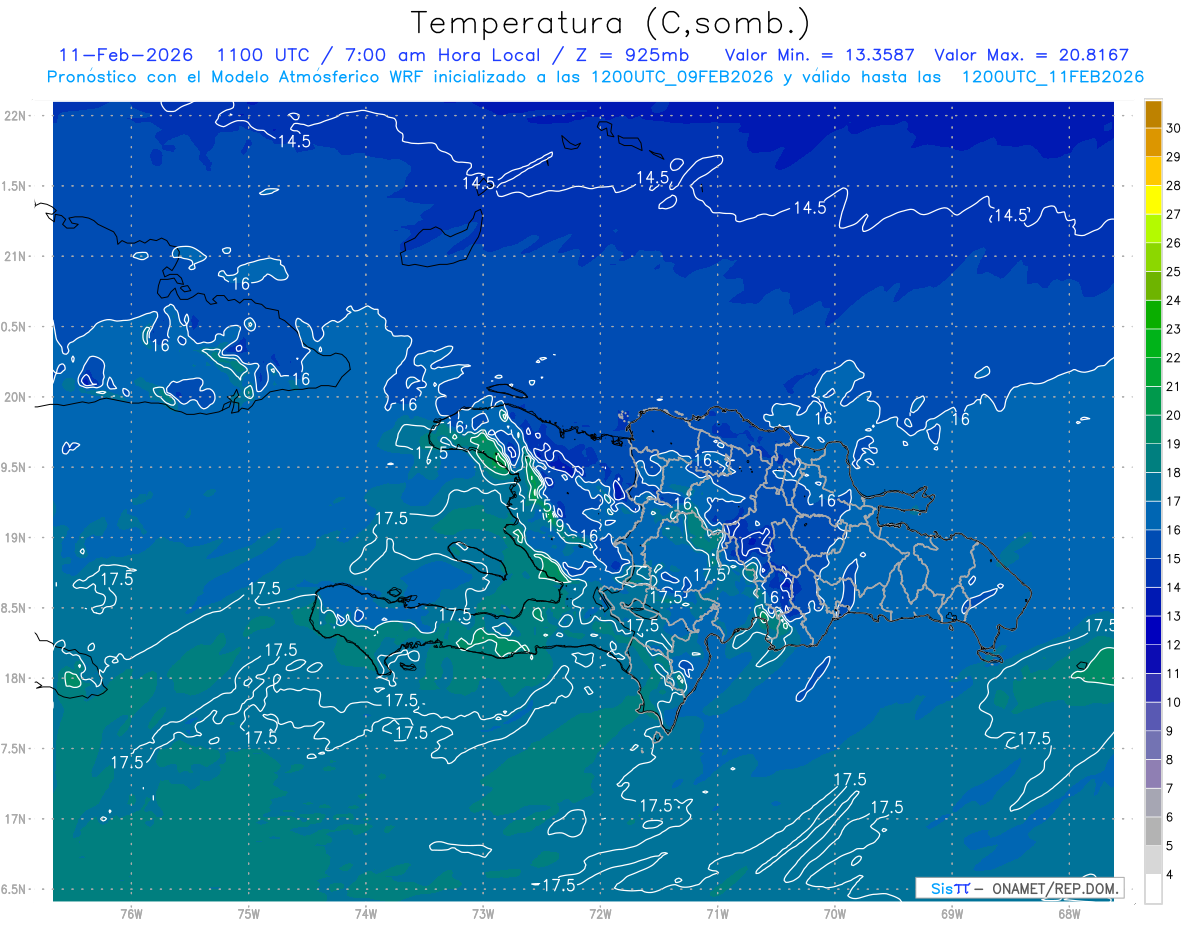Screen dimensions: 1200x927
Task: Click the '76W' longitude axis label
Action: click(131, 913)
